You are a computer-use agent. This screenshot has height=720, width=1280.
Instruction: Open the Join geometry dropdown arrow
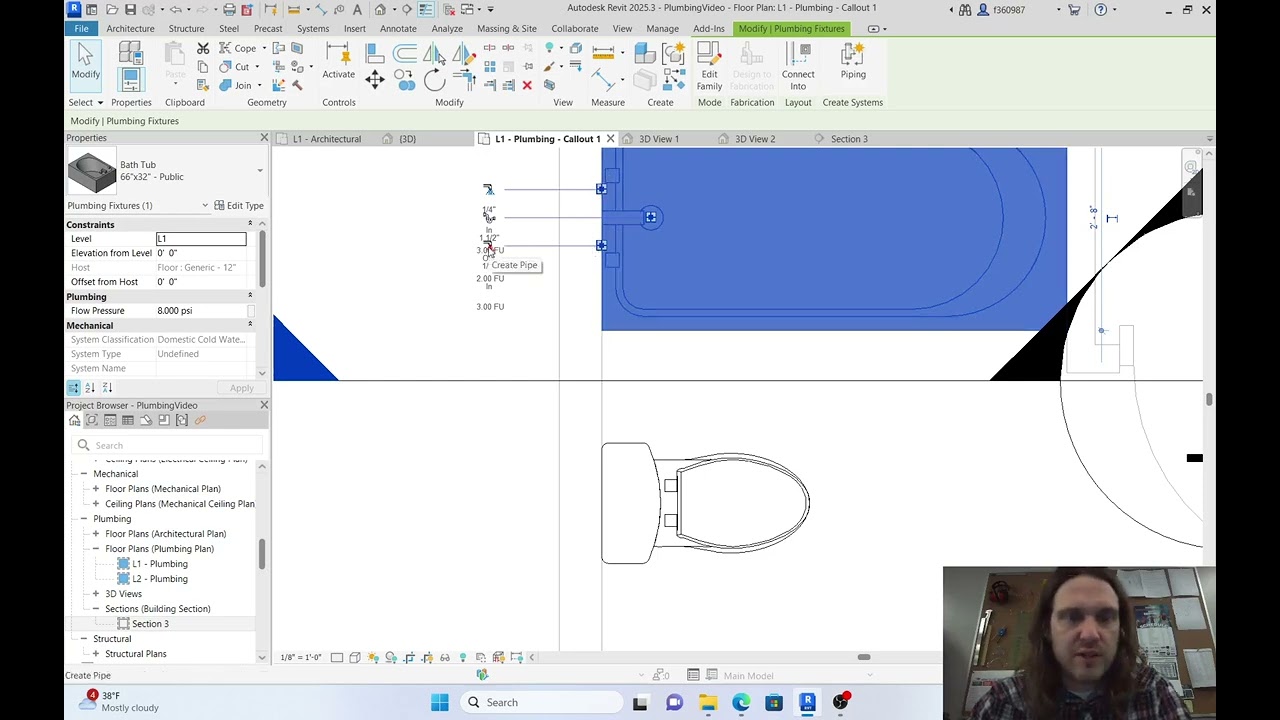(258, 86)
